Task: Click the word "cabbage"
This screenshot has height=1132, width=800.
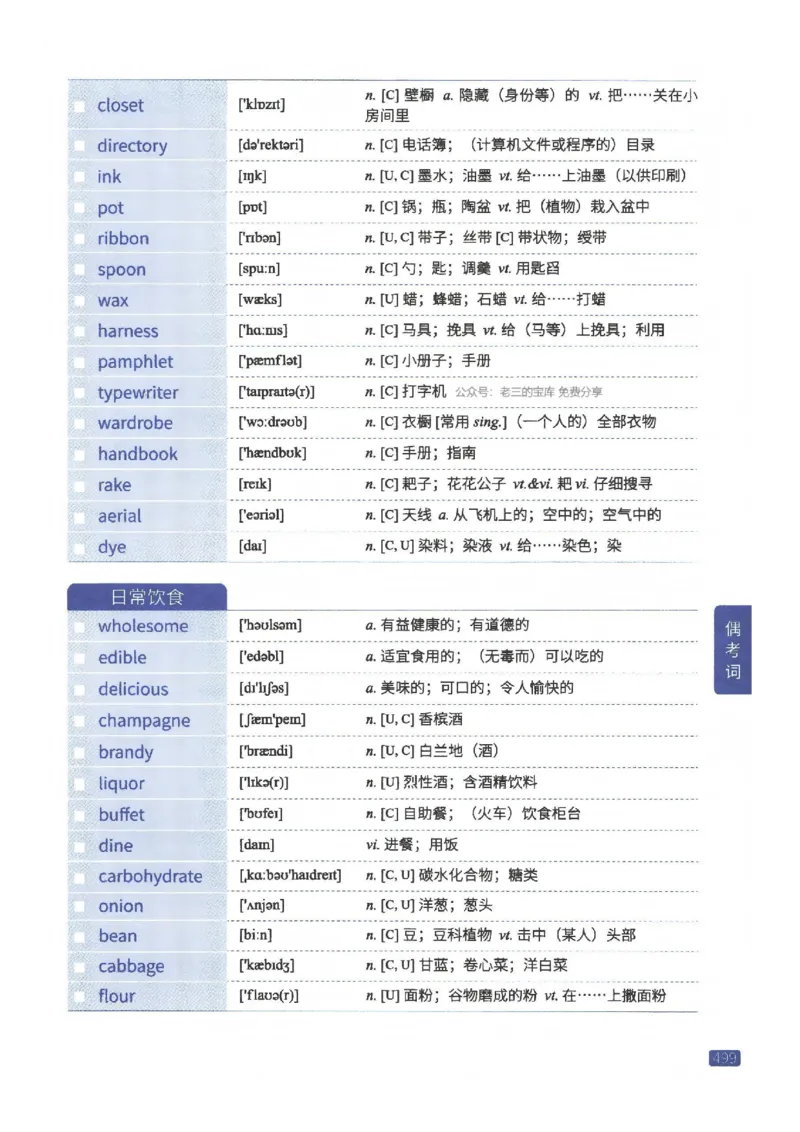Action: (129, 965)
